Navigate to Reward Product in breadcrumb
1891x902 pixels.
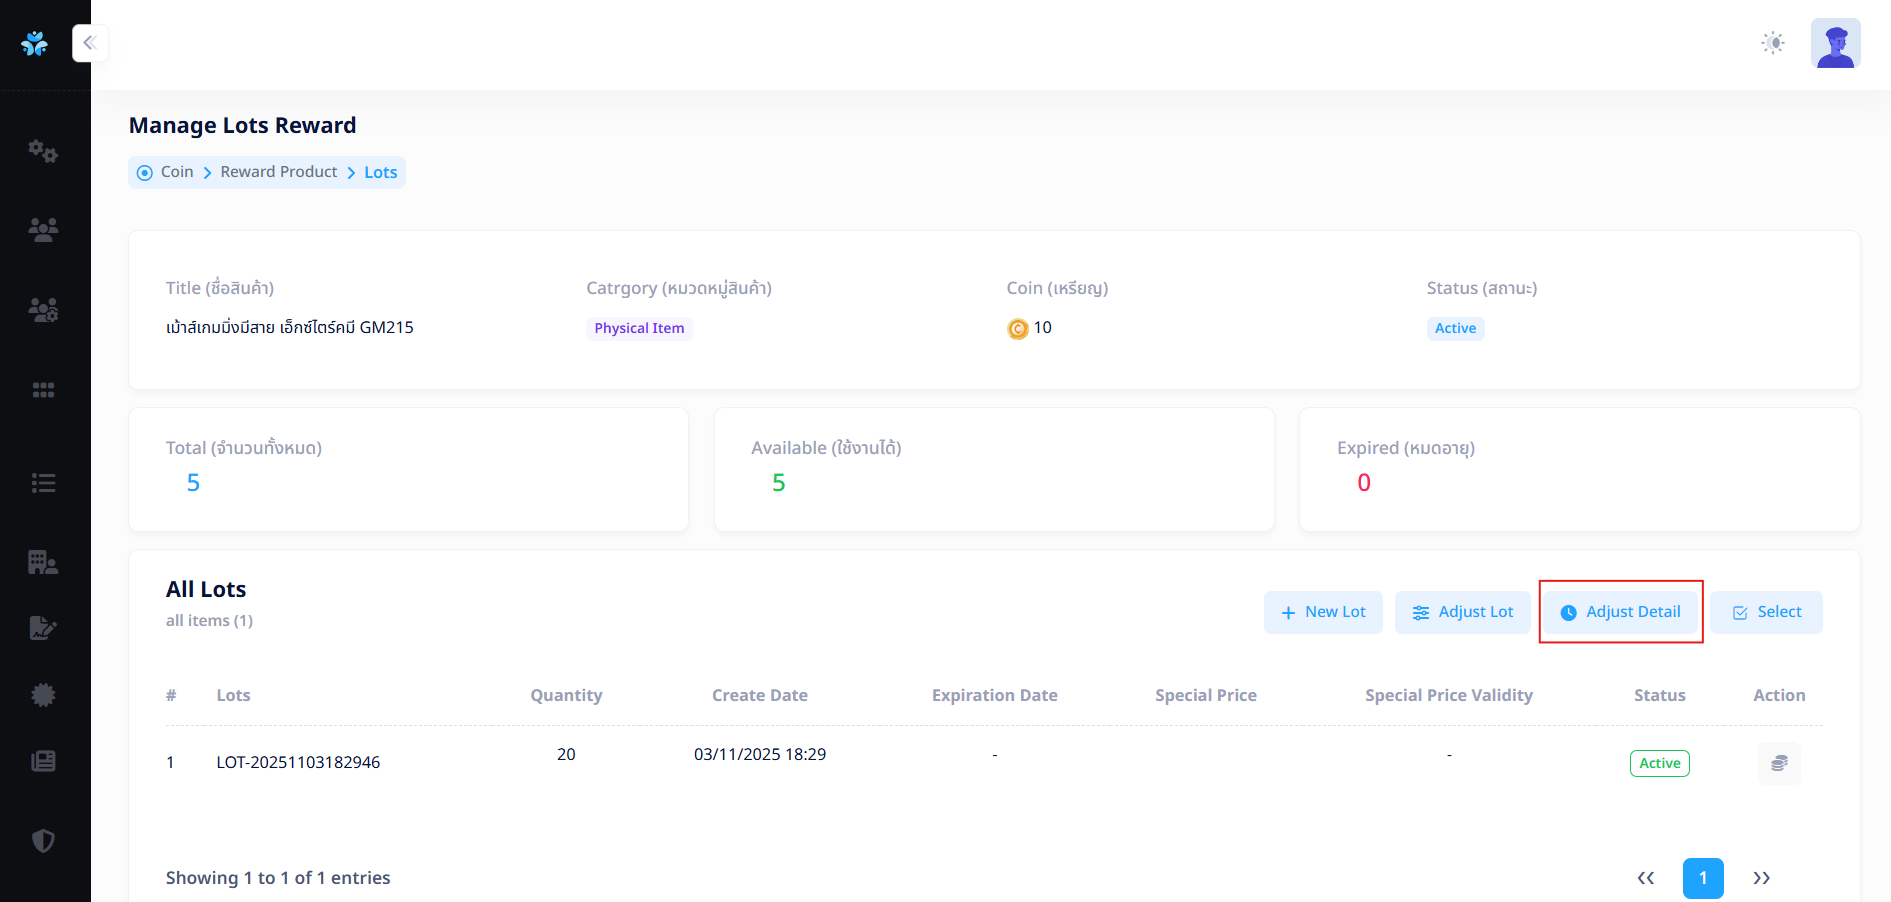(x=279, y=172)
